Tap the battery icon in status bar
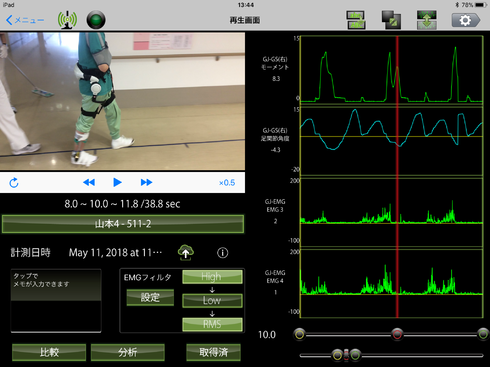 click(482, 5)
